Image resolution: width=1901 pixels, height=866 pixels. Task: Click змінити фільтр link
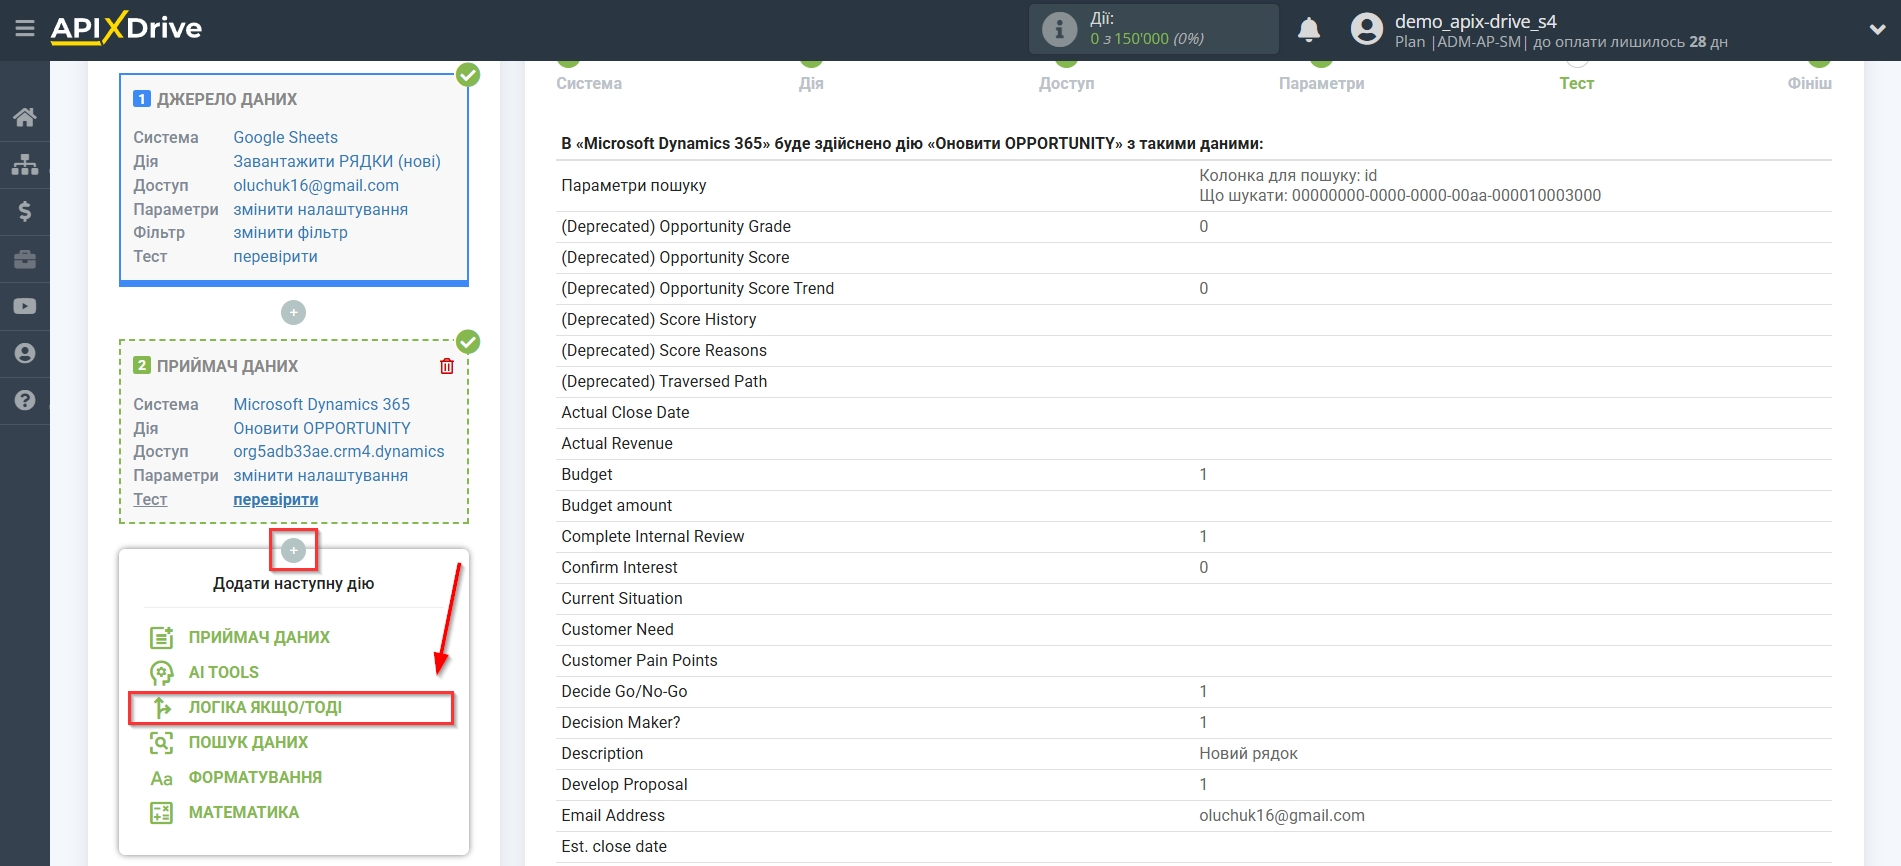pos(290,232)
